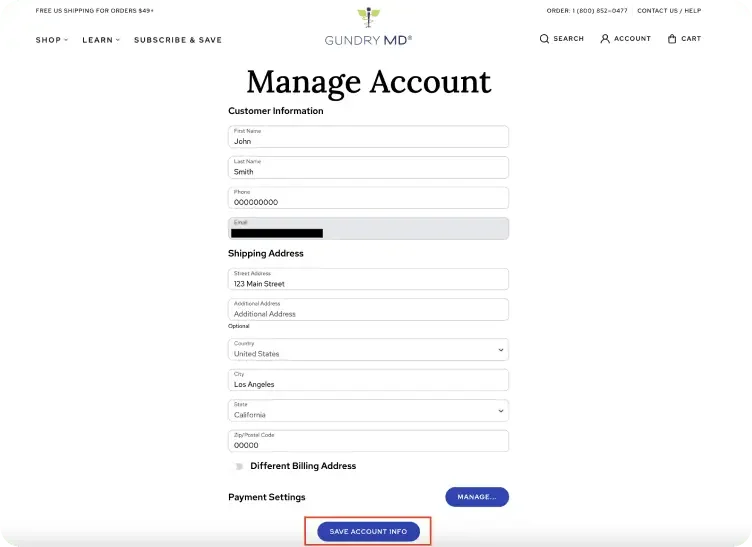Open the Learn menu

point(100,40)
